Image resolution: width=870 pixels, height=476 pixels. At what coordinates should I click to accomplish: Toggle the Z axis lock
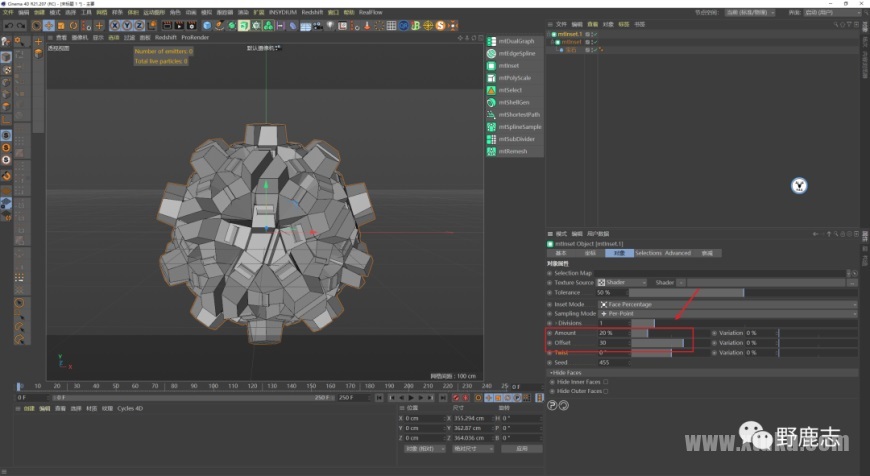pos(139,26)
